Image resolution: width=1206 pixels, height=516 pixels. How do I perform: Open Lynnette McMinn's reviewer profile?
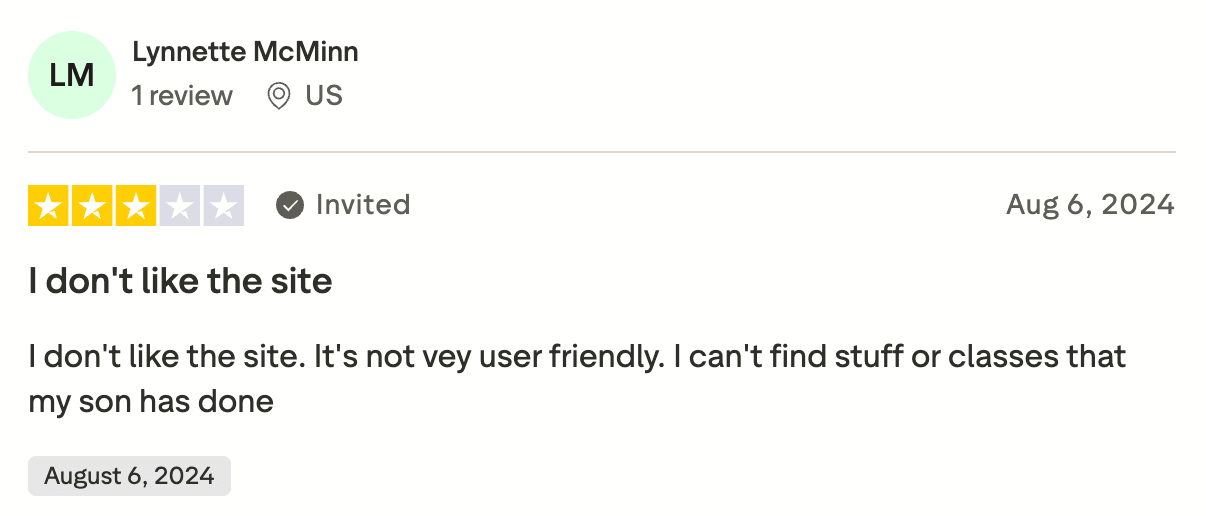[x=245, y=52]
